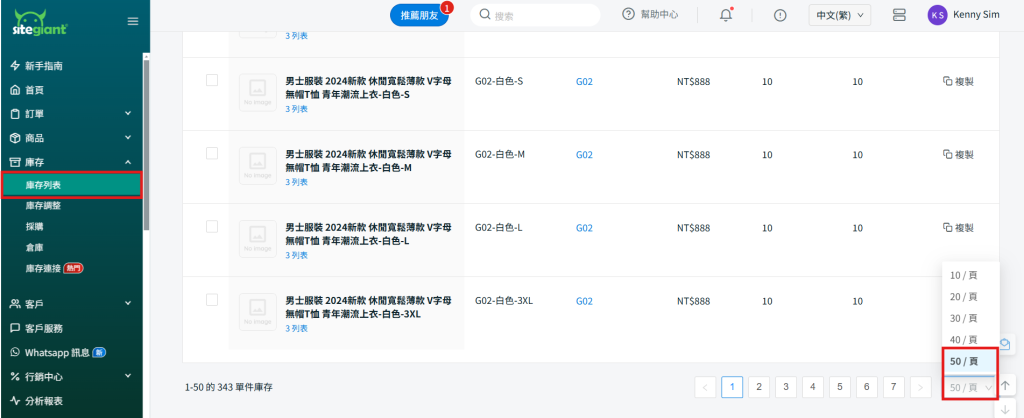
Task: Open G02 link in 白色-3XL row
Action: pos(584,301)
